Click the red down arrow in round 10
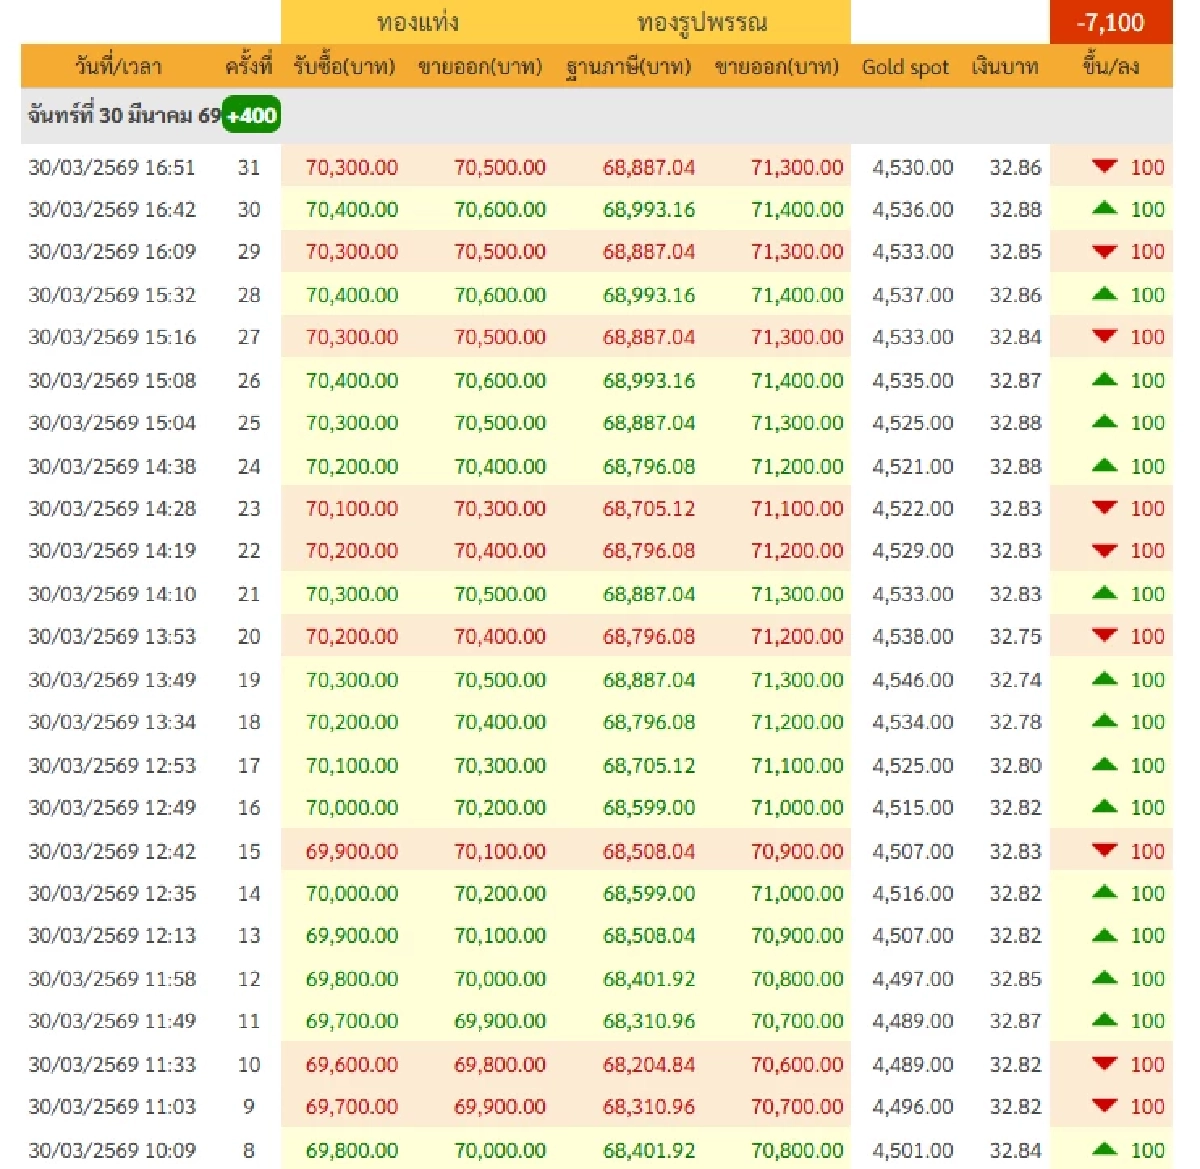 click(x=1104, y=1064)
